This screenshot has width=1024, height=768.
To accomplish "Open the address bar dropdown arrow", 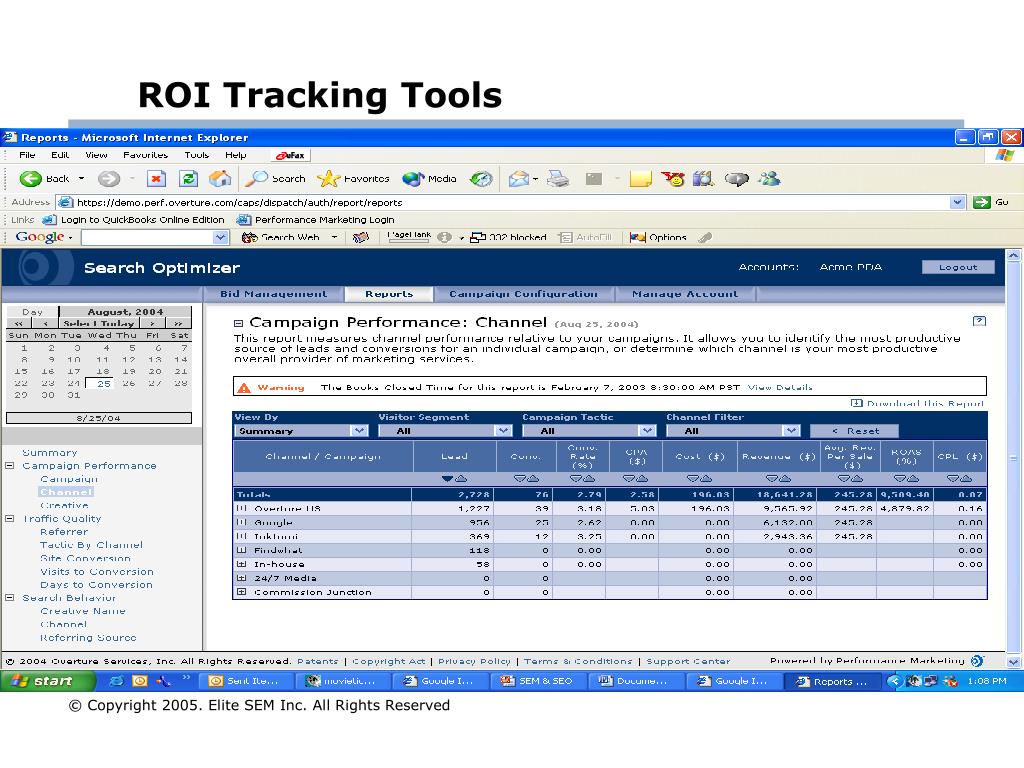I will point(957,202).
